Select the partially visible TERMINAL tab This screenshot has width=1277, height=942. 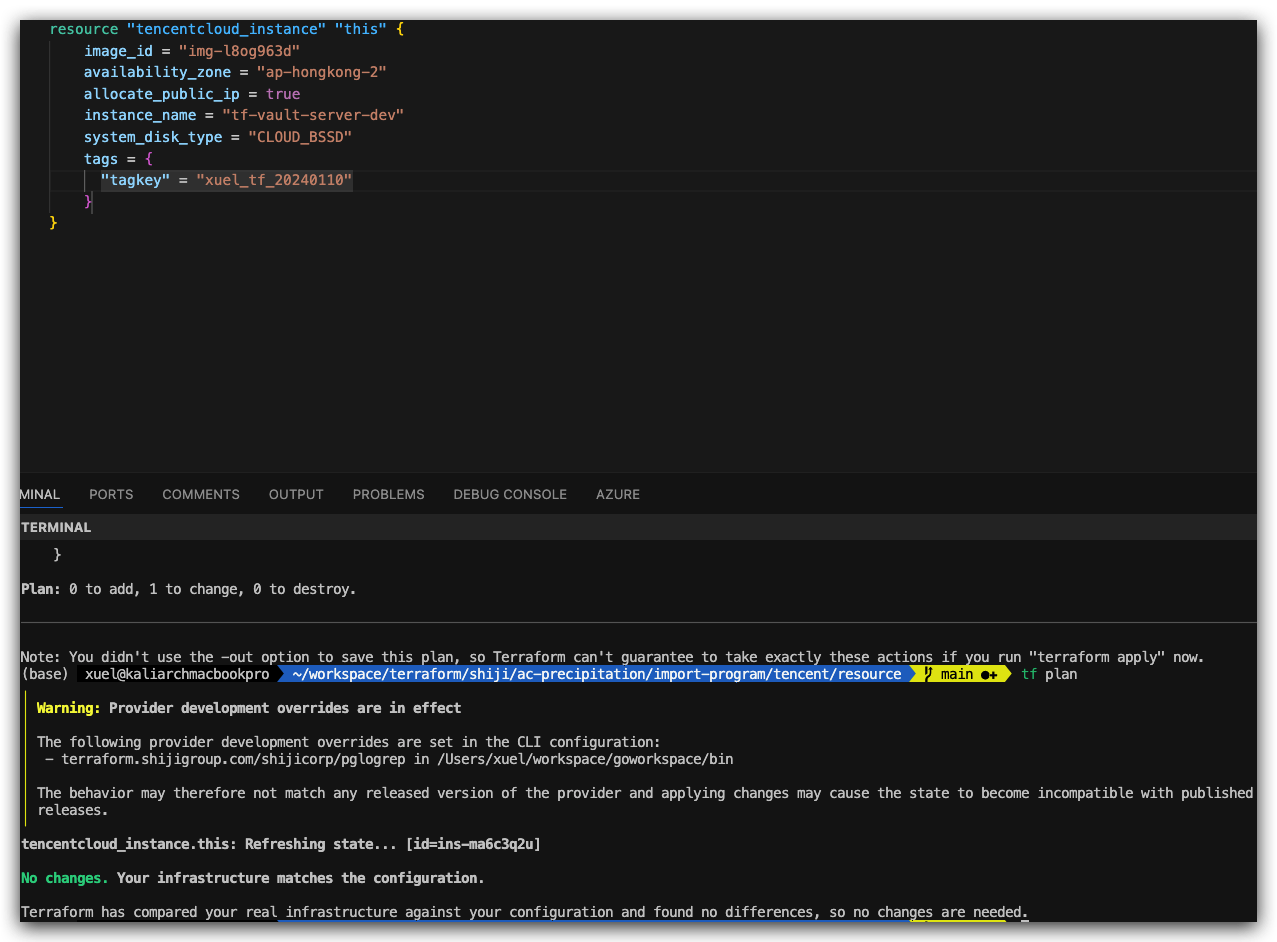coord(40,494)
